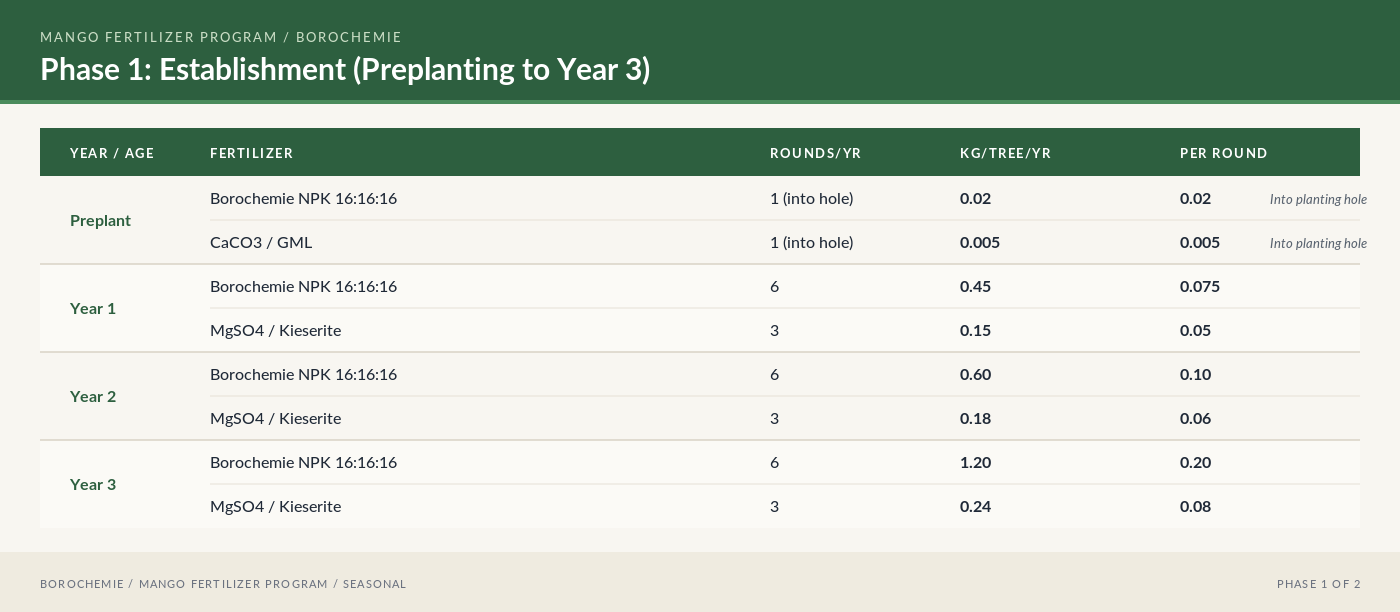
Task: Select the Year 3 row label
Action: [x=93, y=484]
